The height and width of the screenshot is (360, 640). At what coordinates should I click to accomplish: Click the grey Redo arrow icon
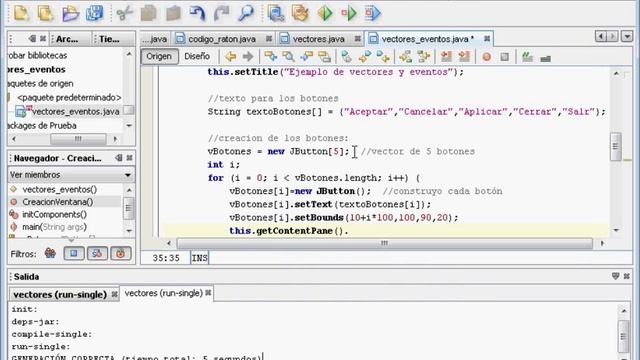222,13
